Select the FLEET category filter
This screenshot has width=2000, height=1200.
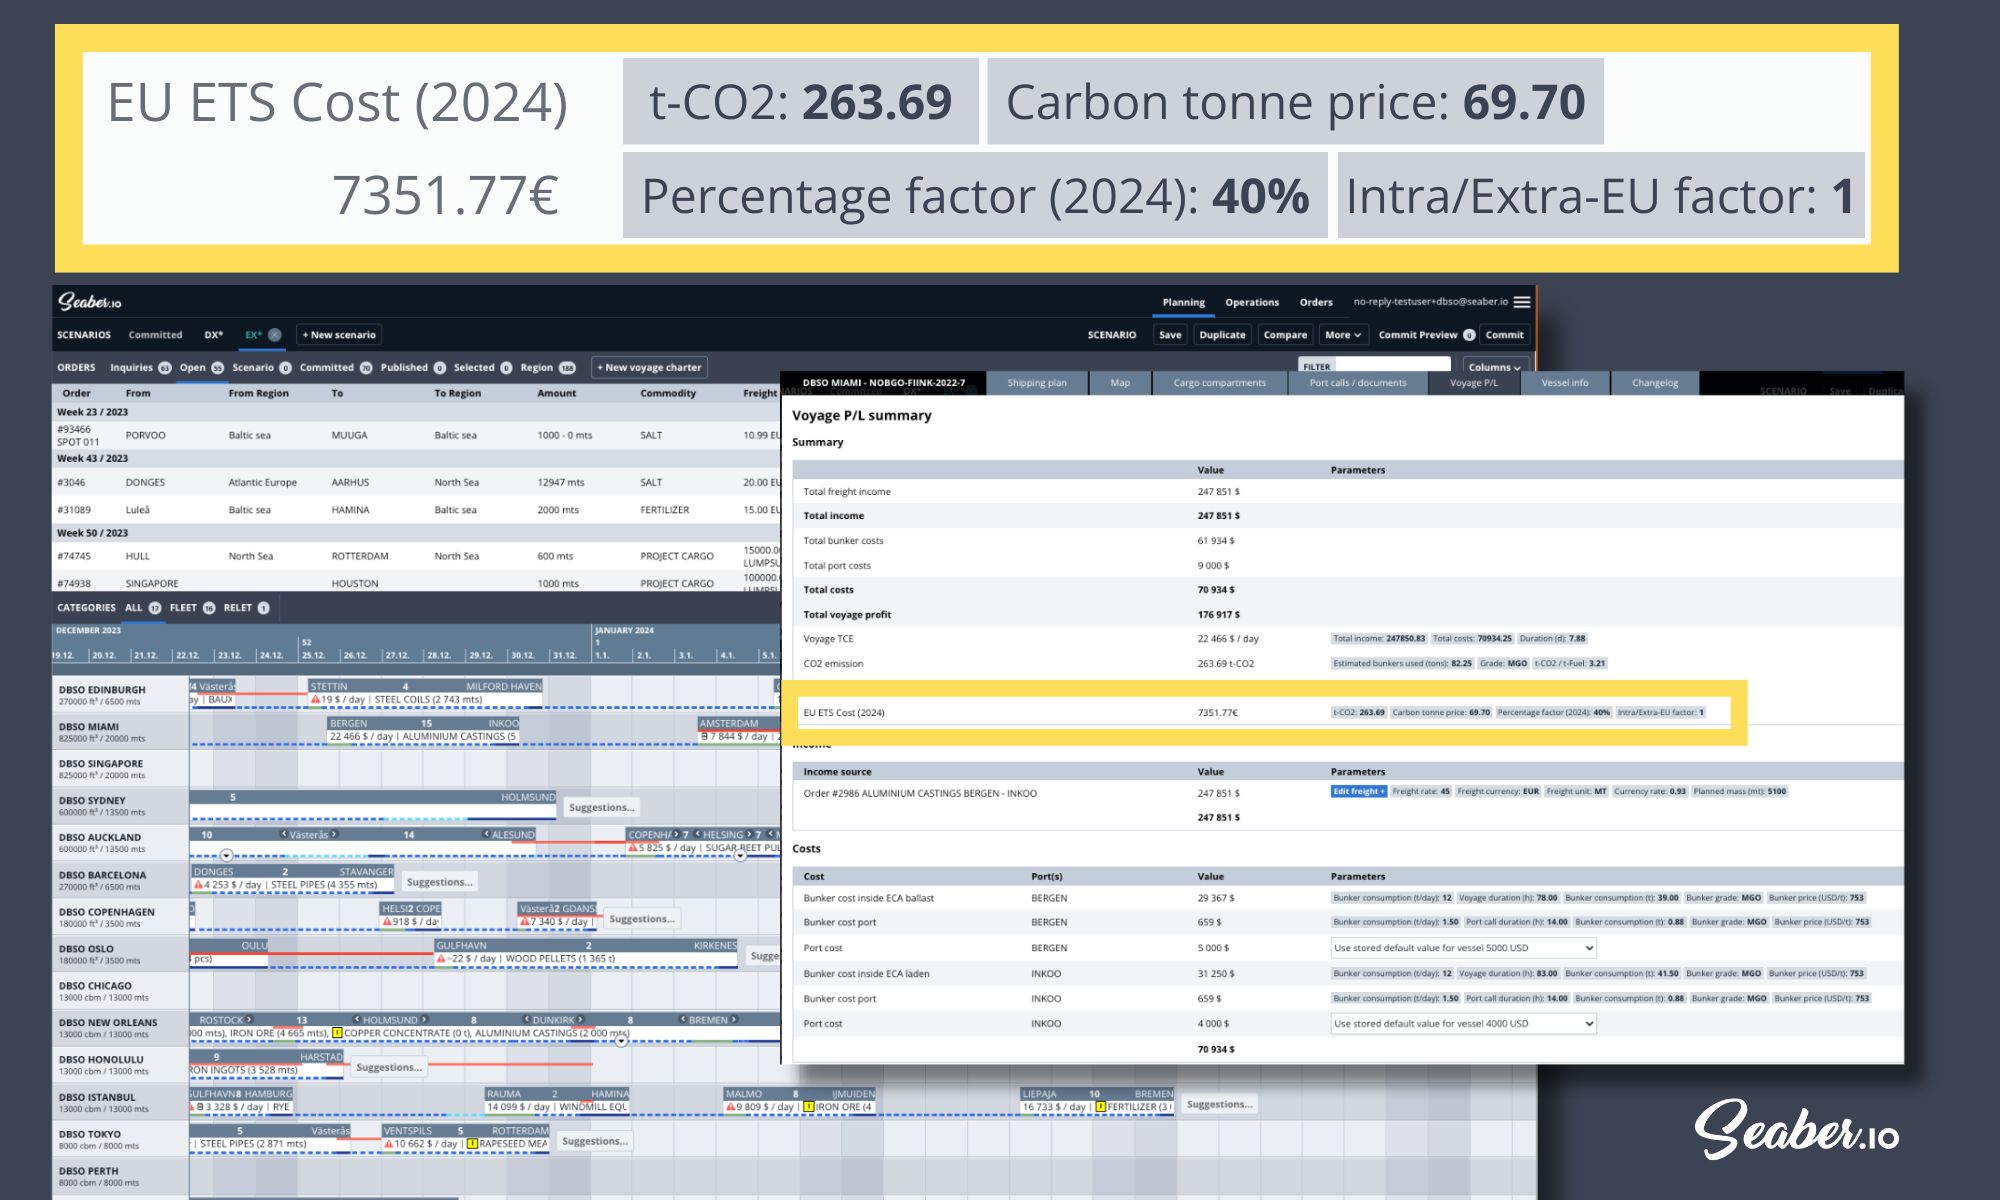pyautogui.click(x=184, y=608)
